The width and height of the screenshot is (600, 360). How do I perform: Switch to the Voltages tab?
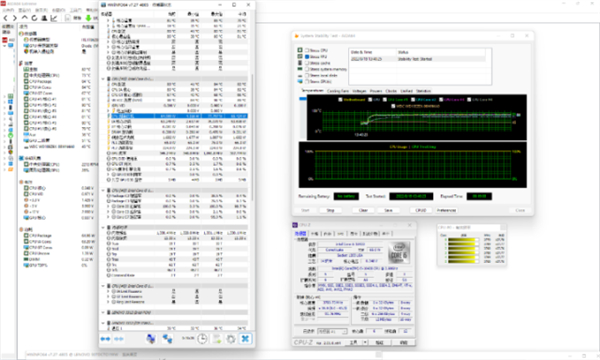(x=359, y=91)
